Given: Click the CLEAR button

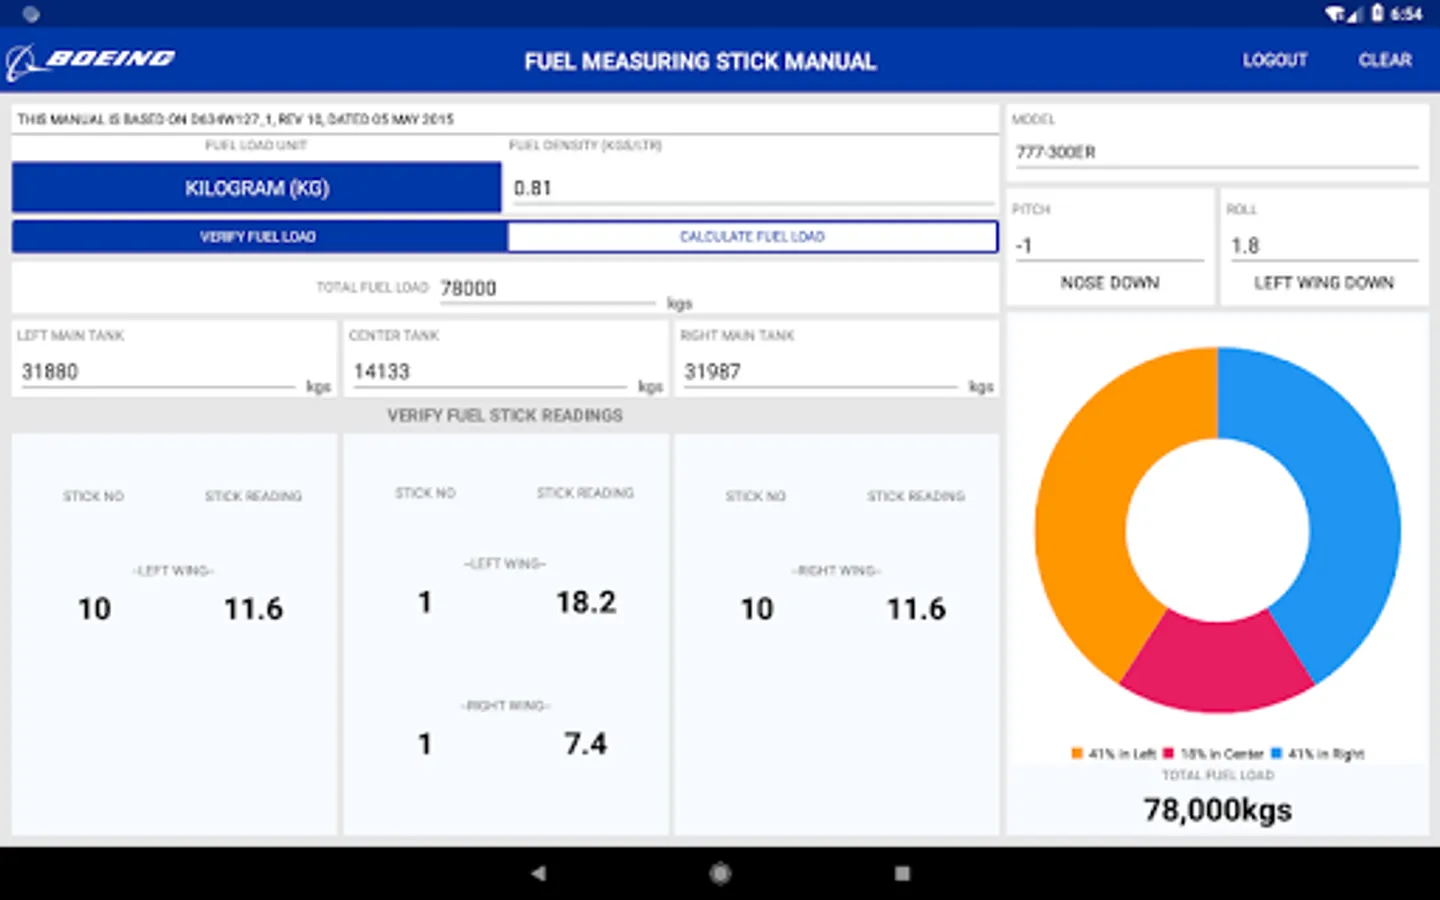Looking at the screenshot, I should point(1385,60).
